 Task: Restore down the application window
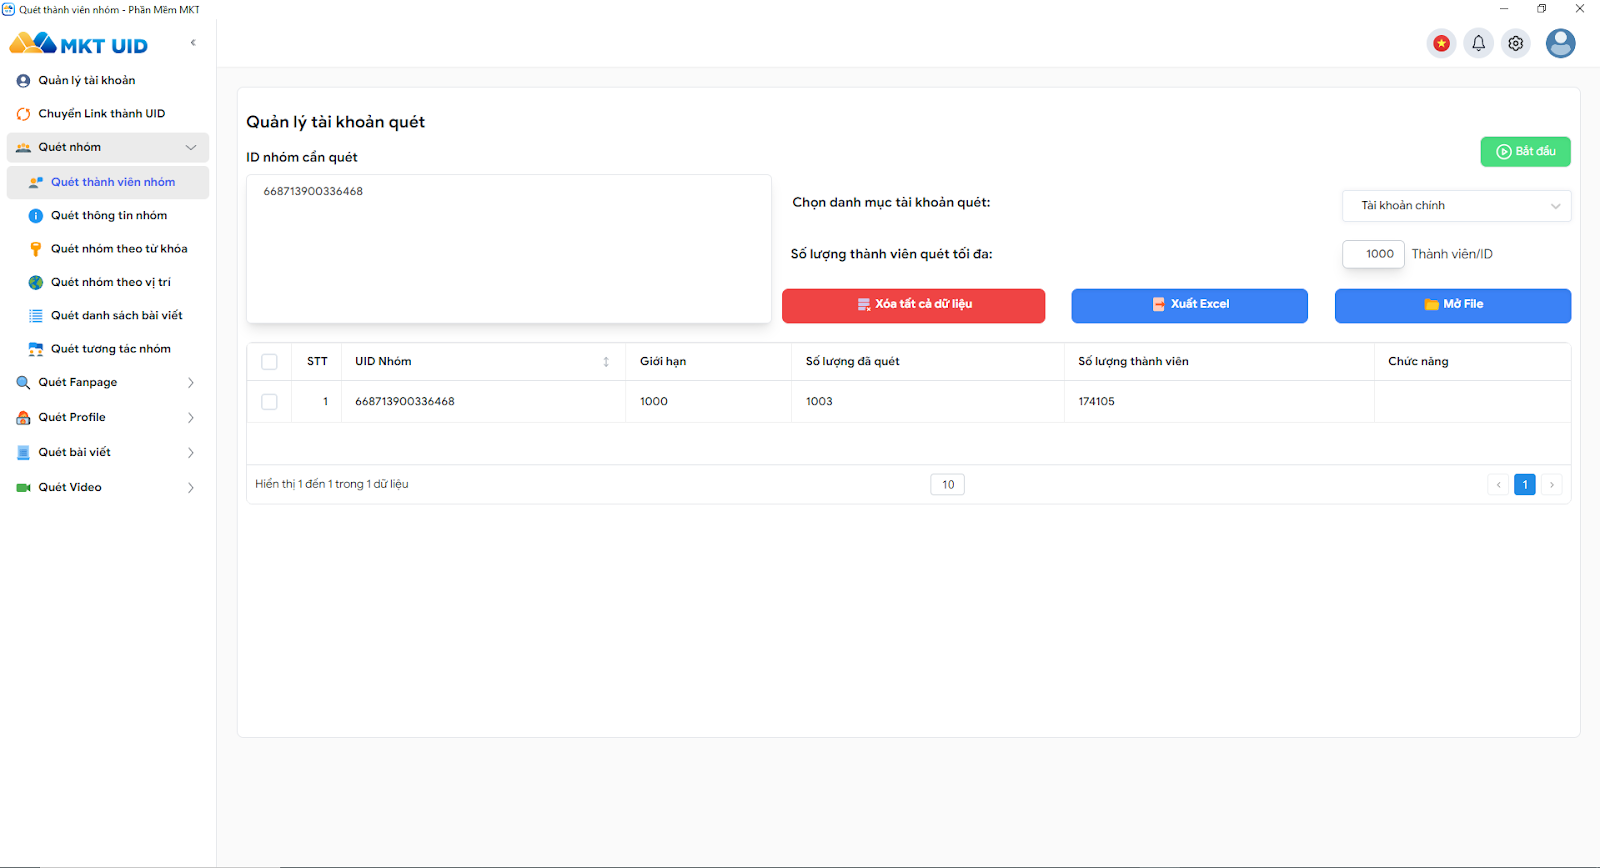pyautogui.click(x=1541, y=9)
